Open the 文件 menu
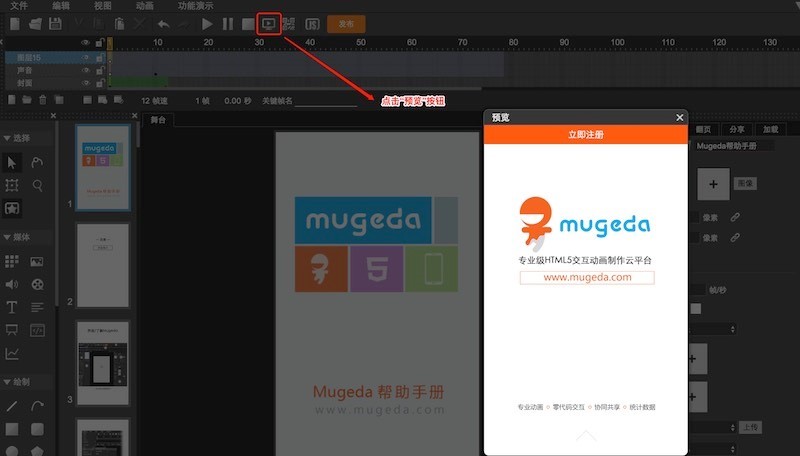The height and width of the screenshot is (456, 800). click(18, 5)
